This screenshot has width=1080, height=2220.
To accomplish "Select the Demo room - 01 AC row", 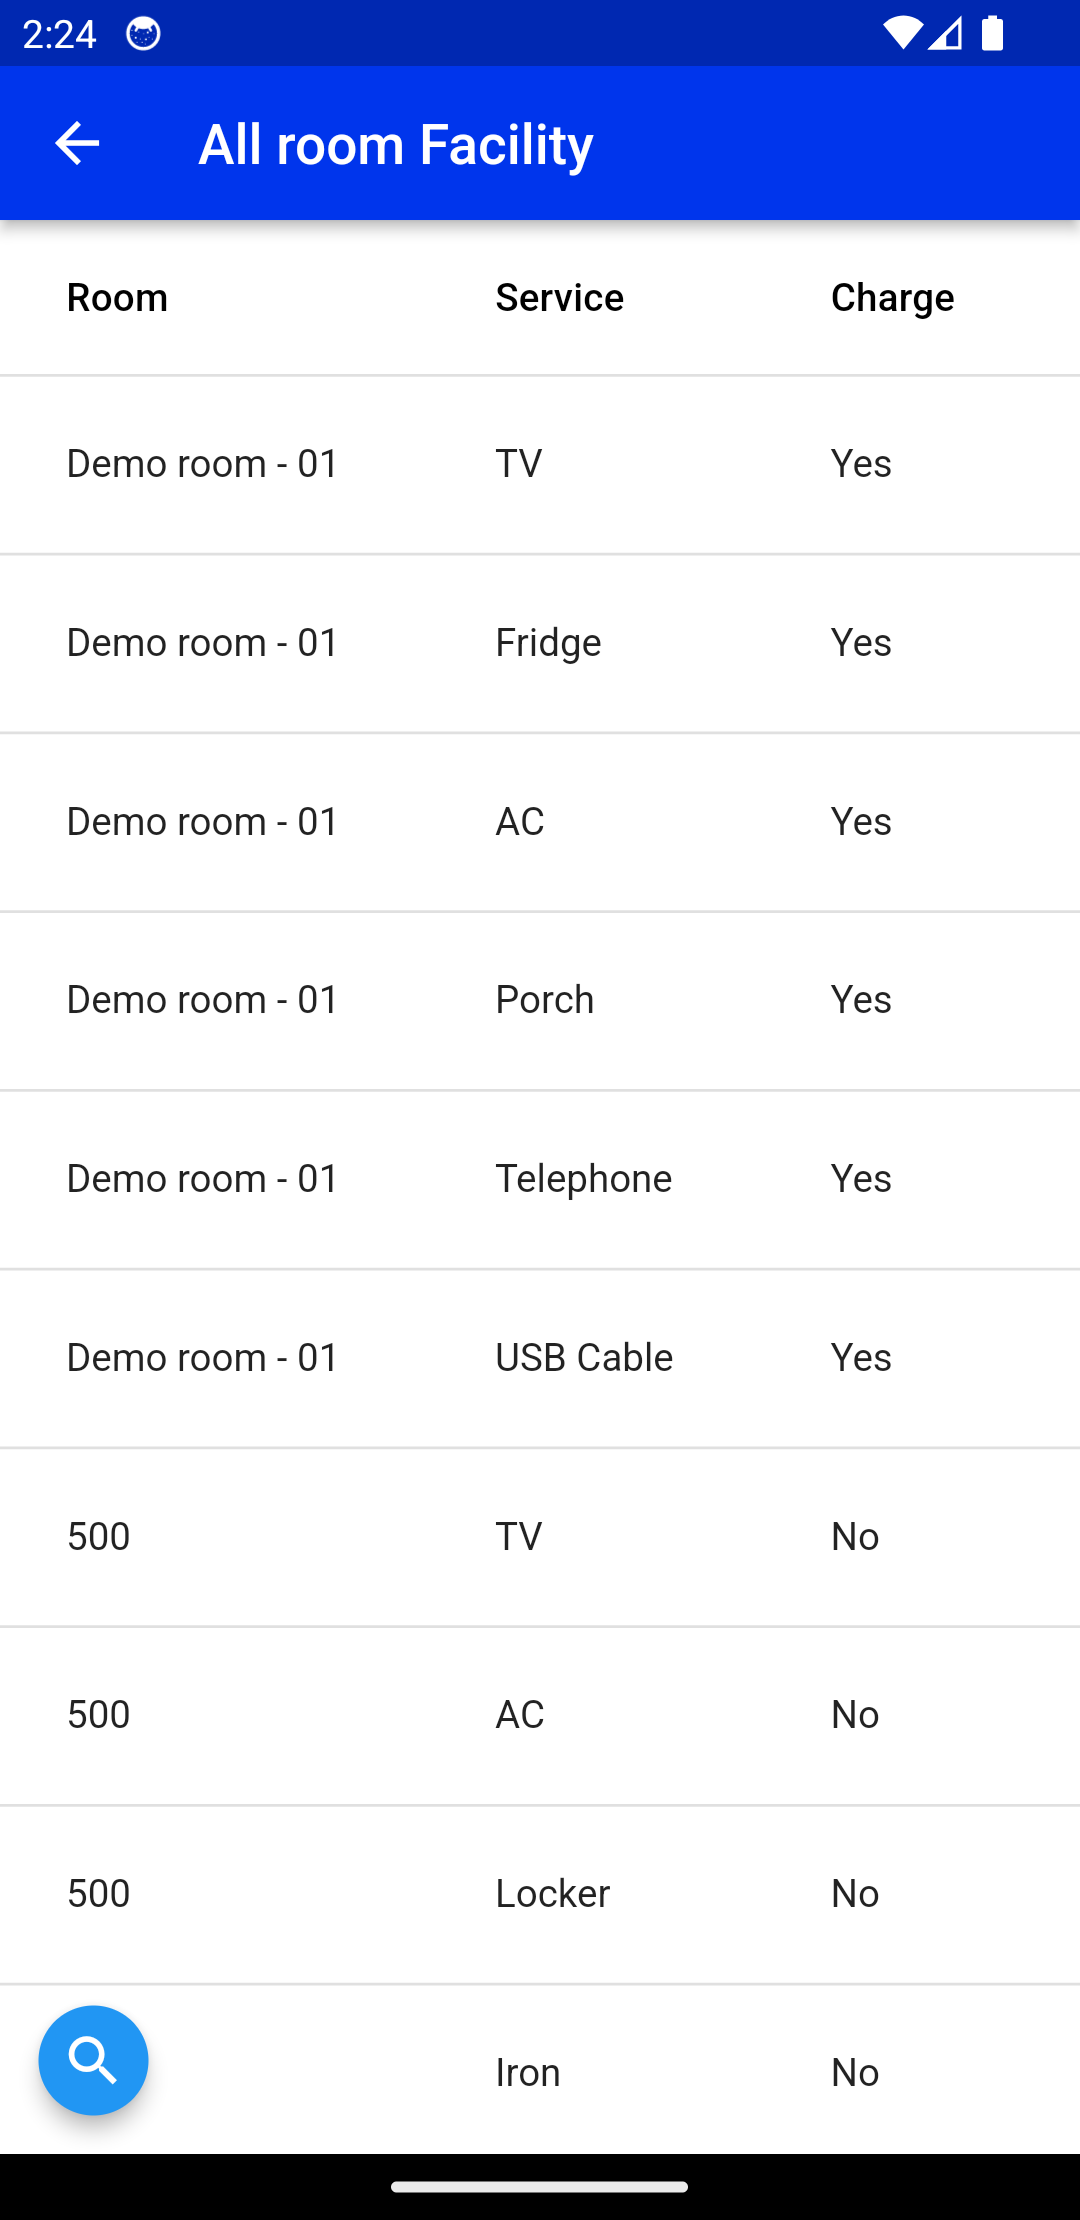I will coord(540,822).
